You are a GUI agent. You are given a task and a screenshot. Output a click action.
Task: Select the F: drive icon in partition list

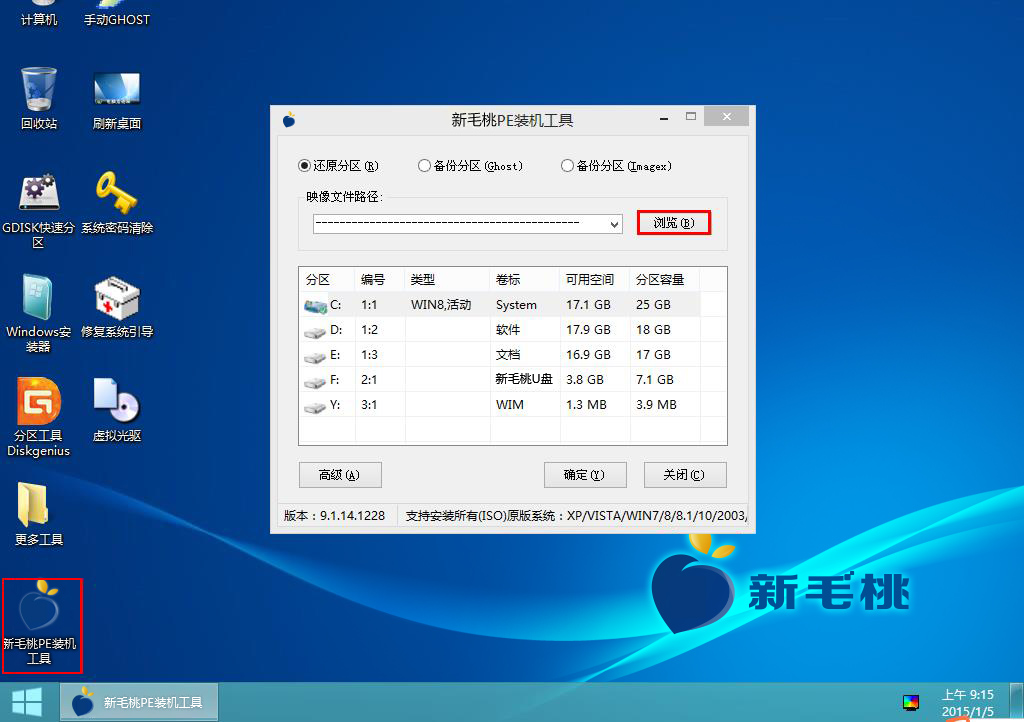click(315, 381)
